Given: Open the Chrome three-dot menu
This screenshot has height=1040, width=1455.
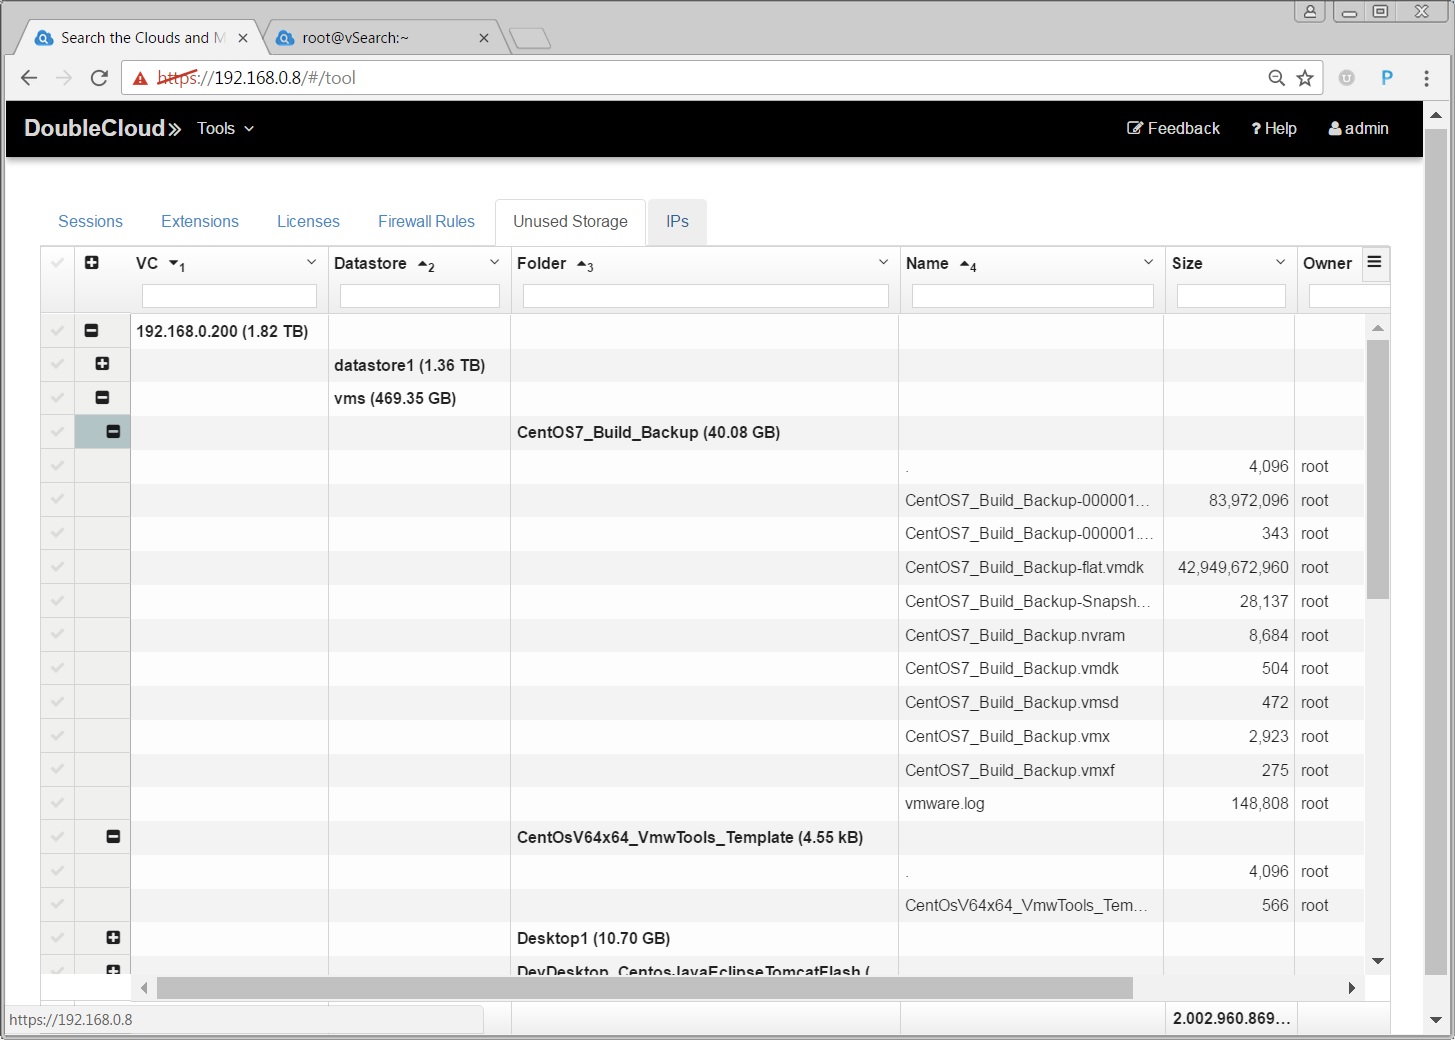Looking at the screenshot, I should coord(1426,78).
